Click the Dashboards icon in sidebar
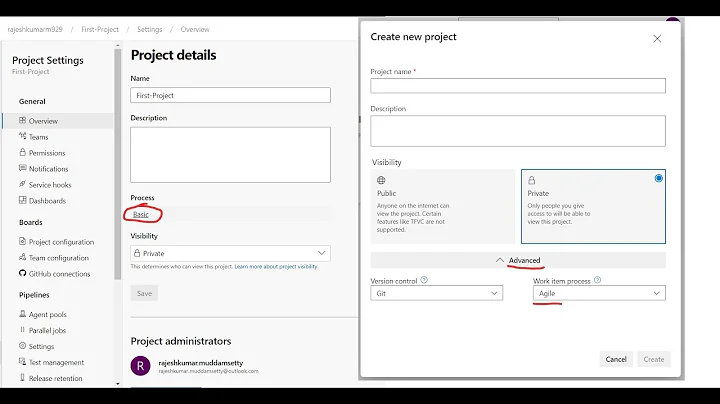 coord(22,200)
